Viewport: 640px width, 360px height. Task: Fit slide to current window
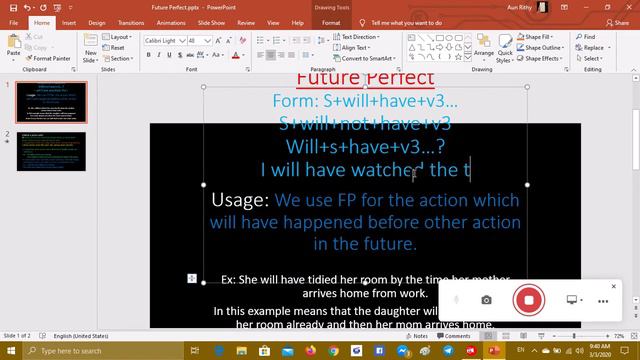[634, 336]
